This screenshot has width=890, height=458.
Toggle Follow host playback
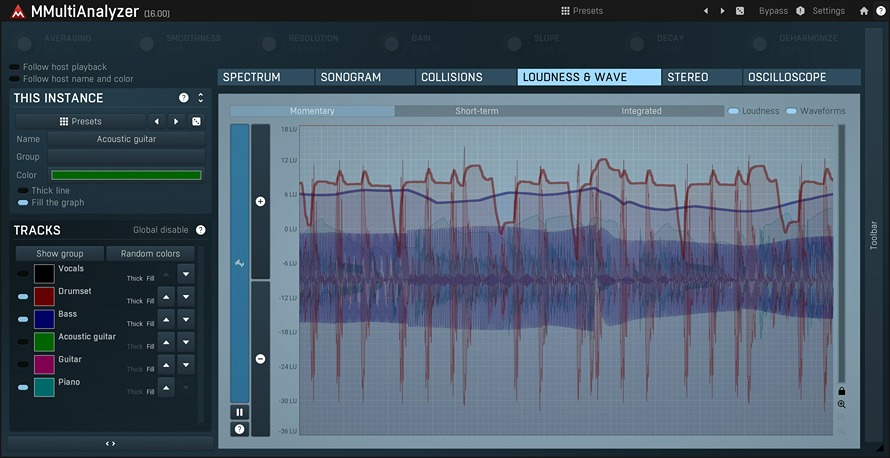[14, 67]
